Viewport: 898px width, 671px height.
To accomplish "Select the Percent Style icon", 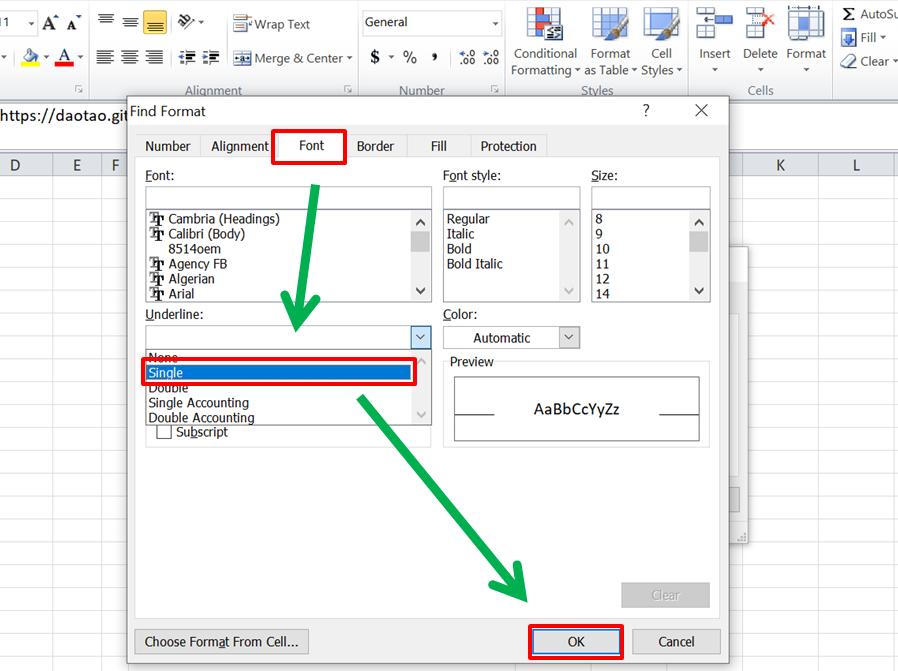I will (x=410, y=57).
